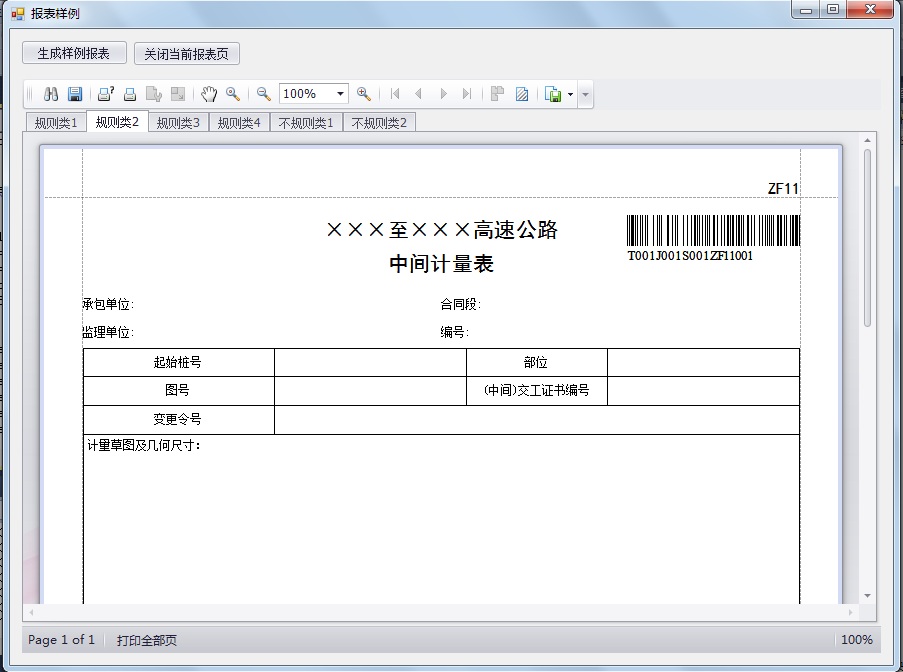Open the 规则类3 tab
This screenshot has width=903, height=672.
pyautogui.click(x=178, y=123)
